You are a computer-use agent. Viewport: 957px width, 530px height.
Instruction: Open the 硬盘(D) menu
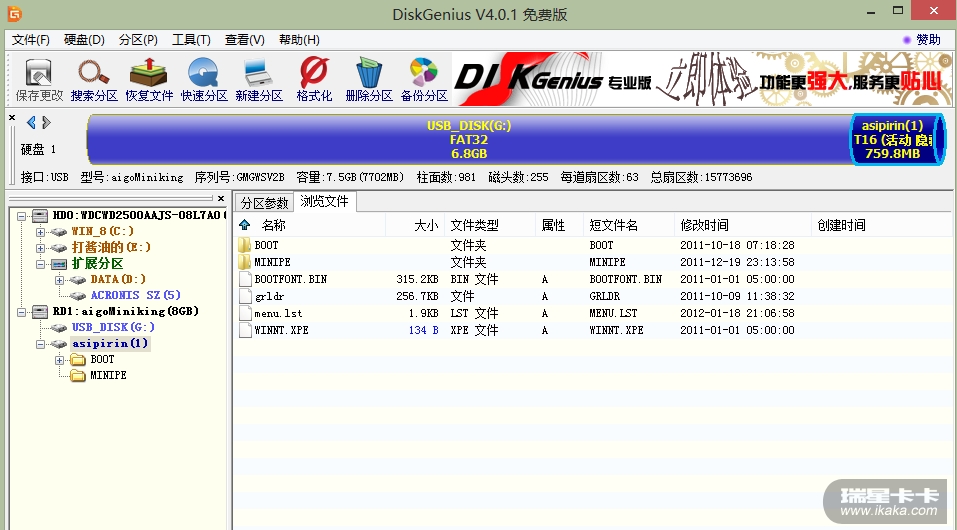[x=84, y=40]
